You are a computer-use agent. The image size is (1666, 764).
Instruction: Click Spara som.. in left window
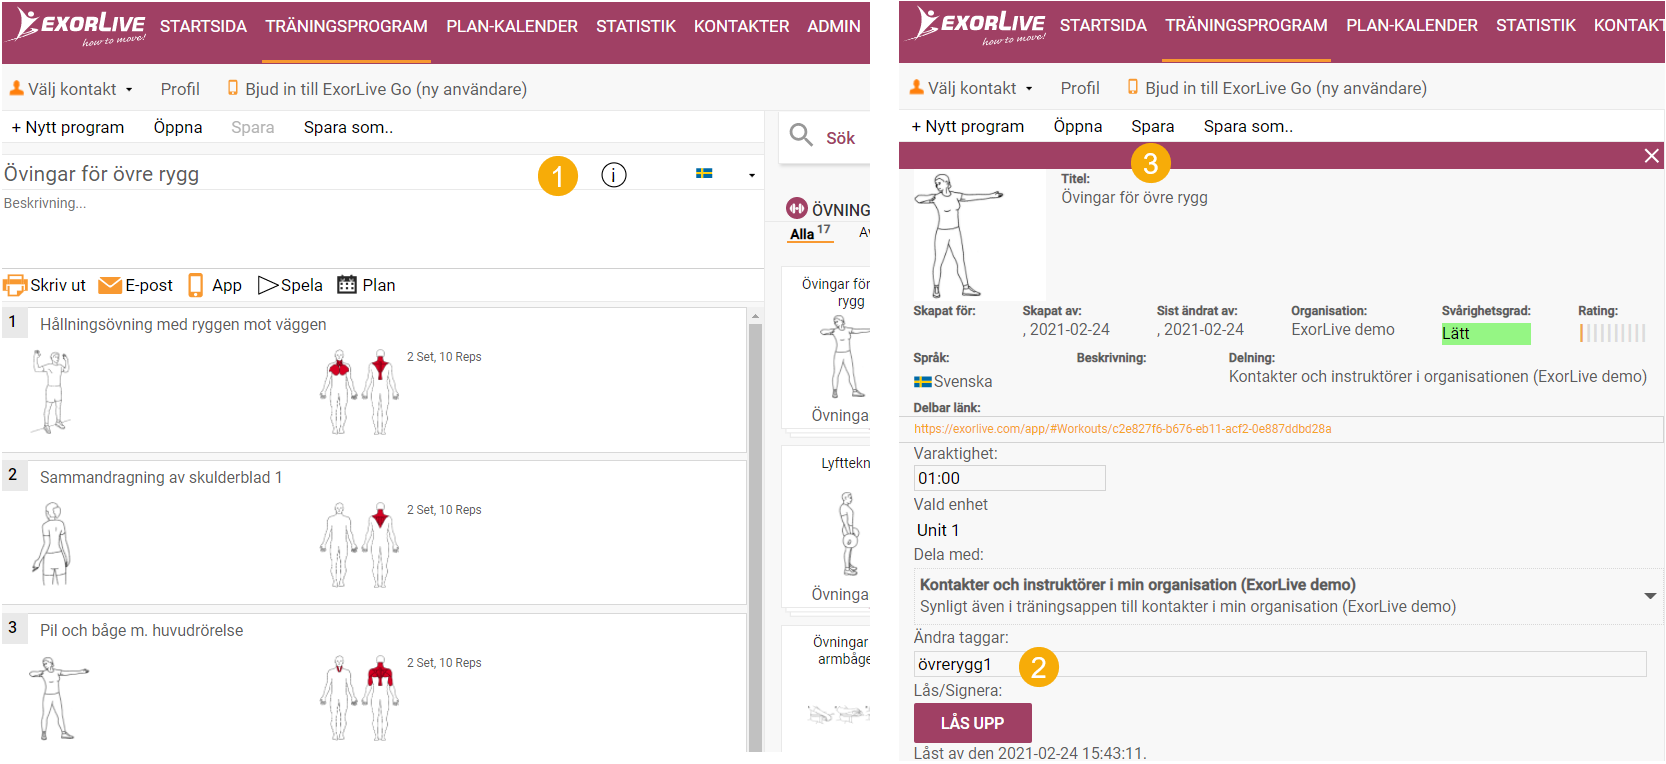coord(348,127)
